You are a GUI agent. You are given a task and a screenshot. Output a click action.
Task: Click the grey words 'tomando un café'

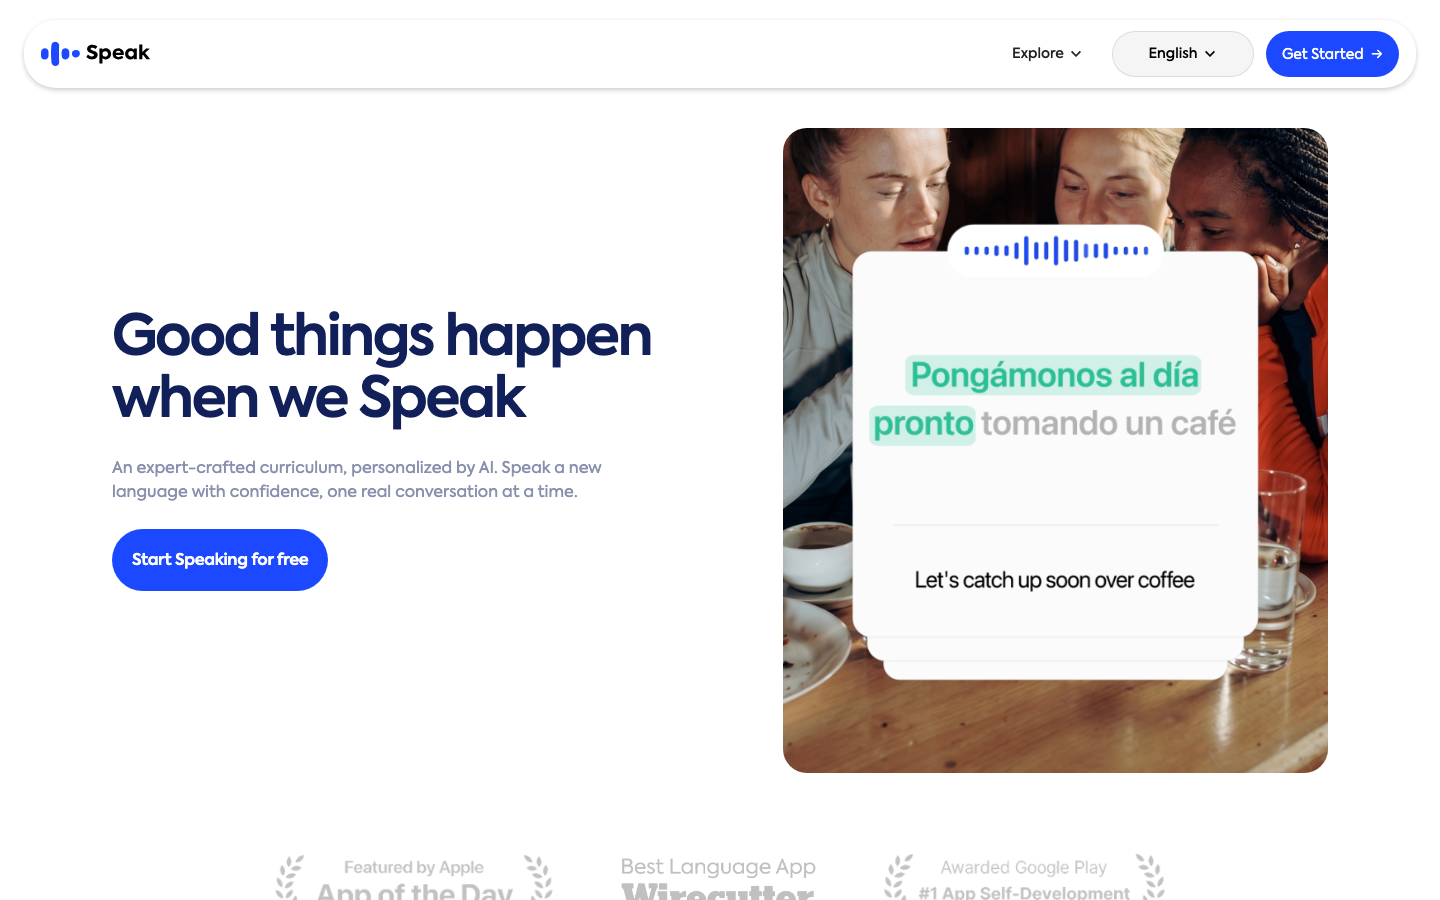1108,423
